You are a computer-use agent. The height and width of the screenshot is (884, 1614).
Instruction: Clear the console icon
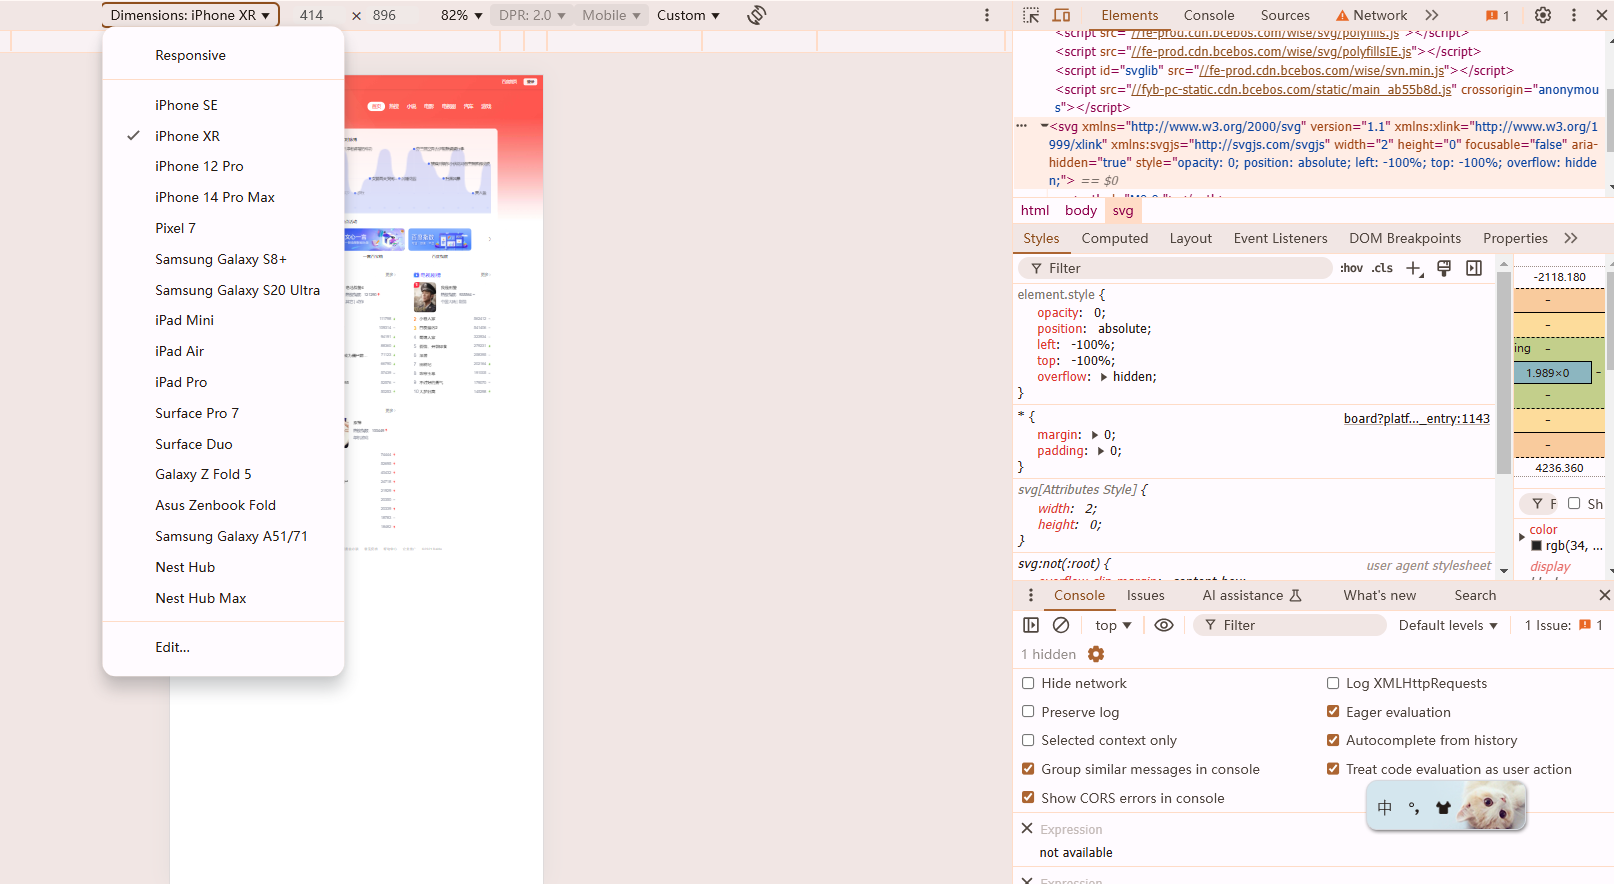tap(1061, 625)
